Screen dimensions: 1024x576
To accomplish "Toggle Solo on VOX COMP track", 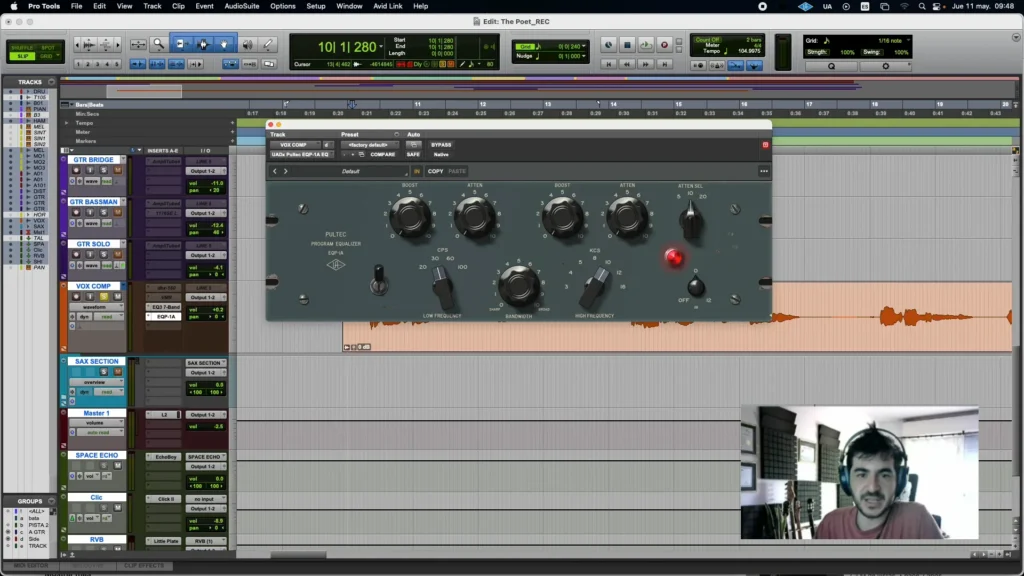I will [103, 296].
